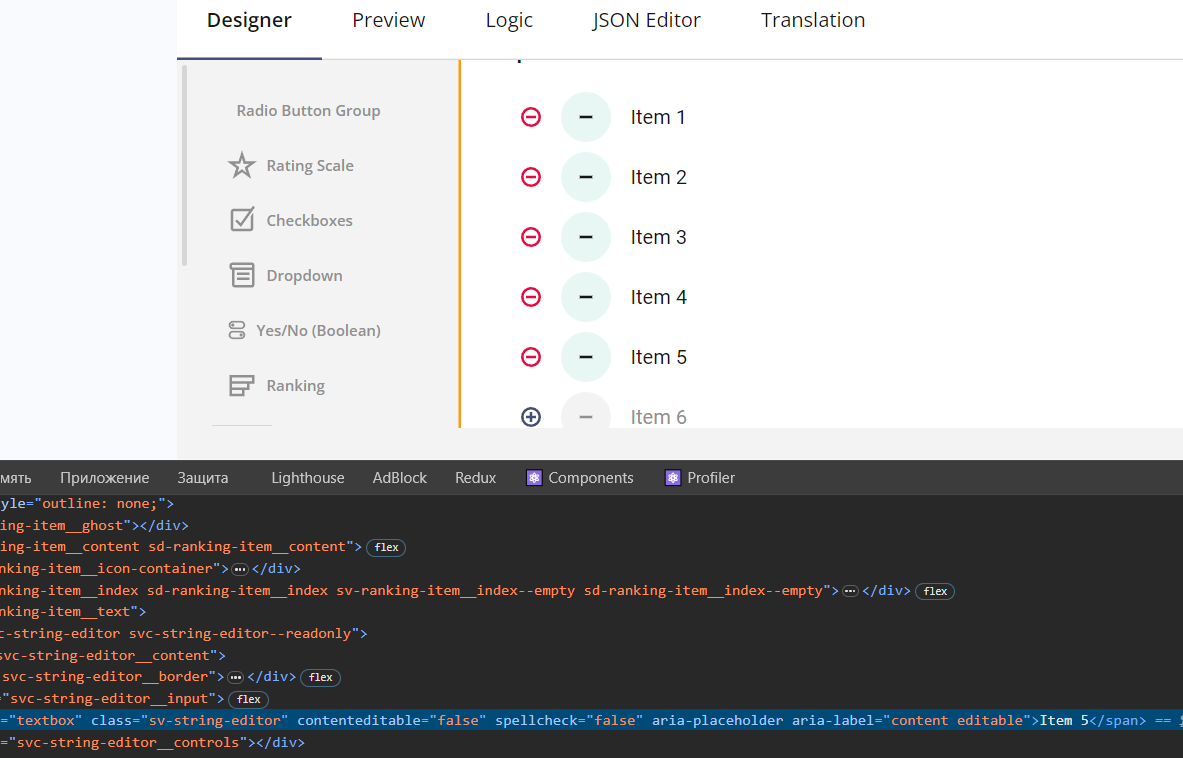Open the Lighthouse panel in DevTools

click(x=307, y=478)
